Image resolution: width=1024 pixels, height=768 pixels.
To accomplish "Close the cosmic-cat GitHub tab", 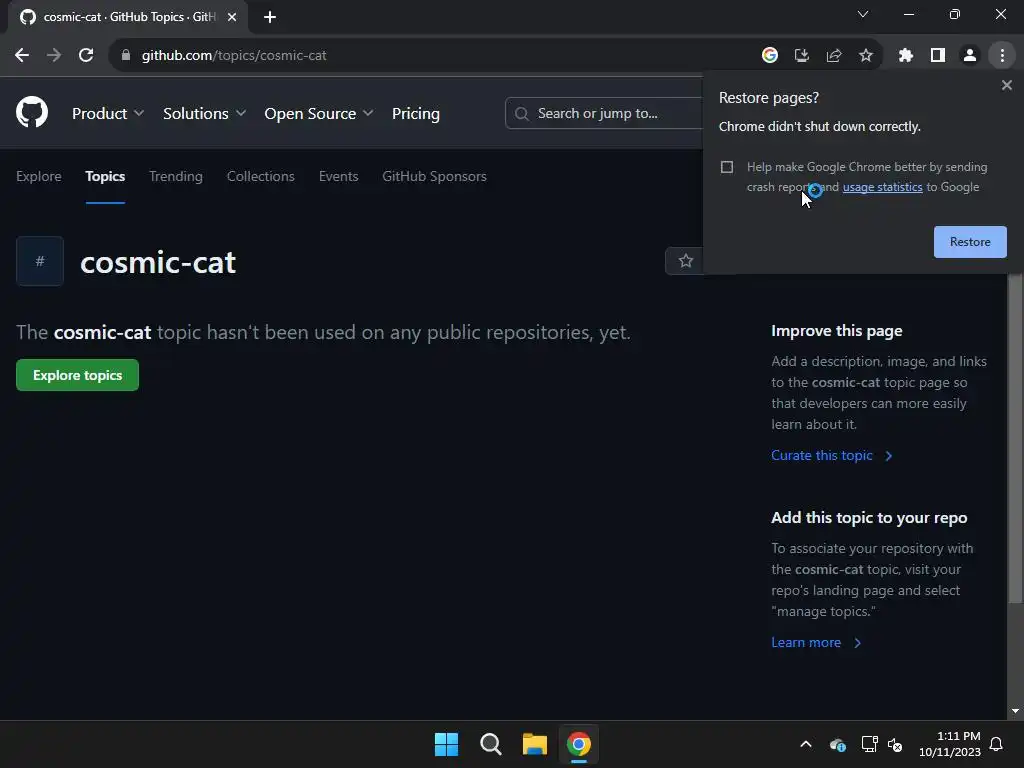I will coord(232,17).
